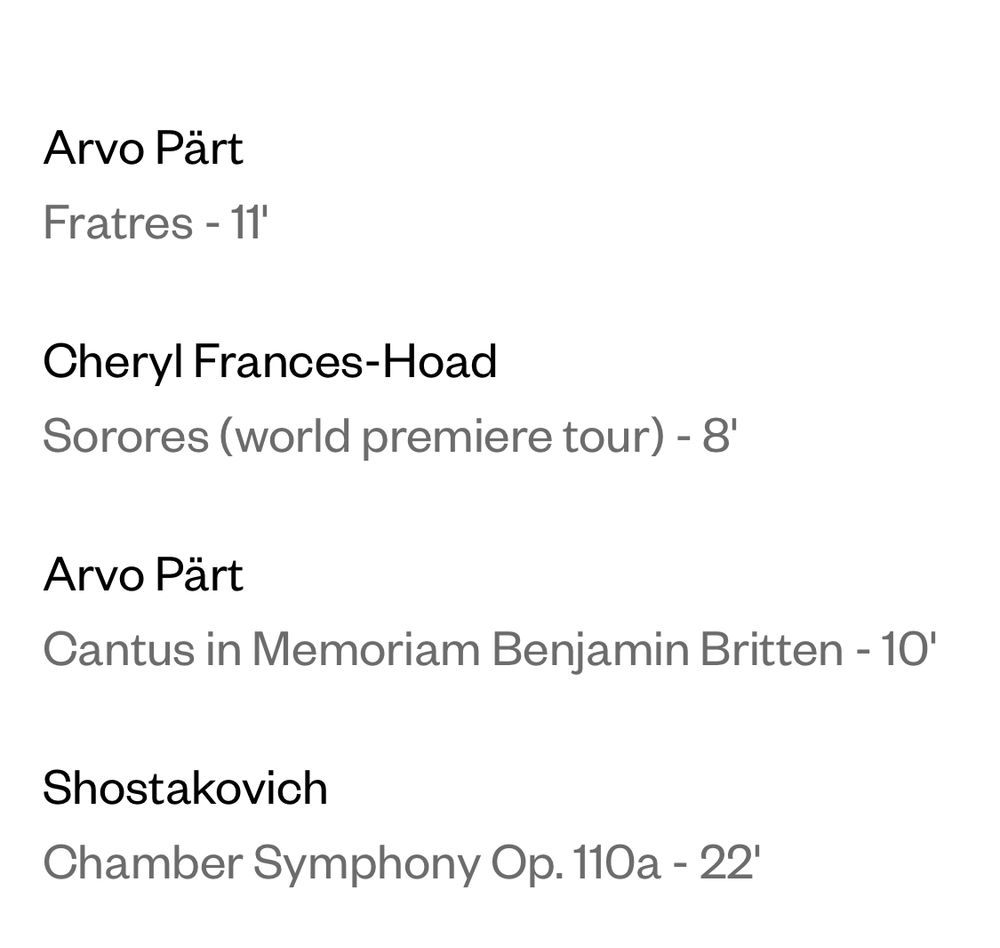1000x948 pixels.
Task: Click the name Benjamin in the Cantus title
Action: pyautogui.click(x=591, y=651)
